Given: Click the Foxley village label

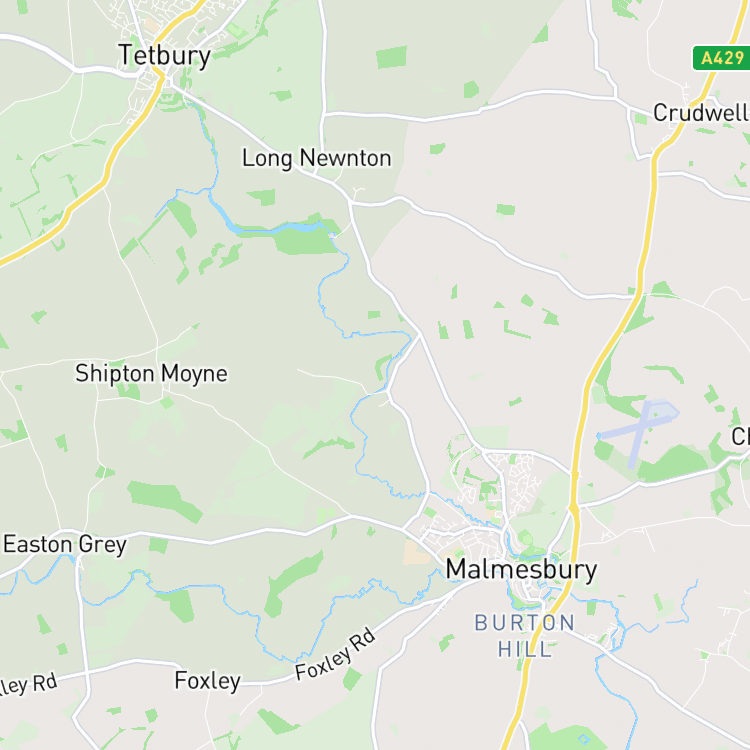Looking at the screenshot, I should tap(208, 681).
